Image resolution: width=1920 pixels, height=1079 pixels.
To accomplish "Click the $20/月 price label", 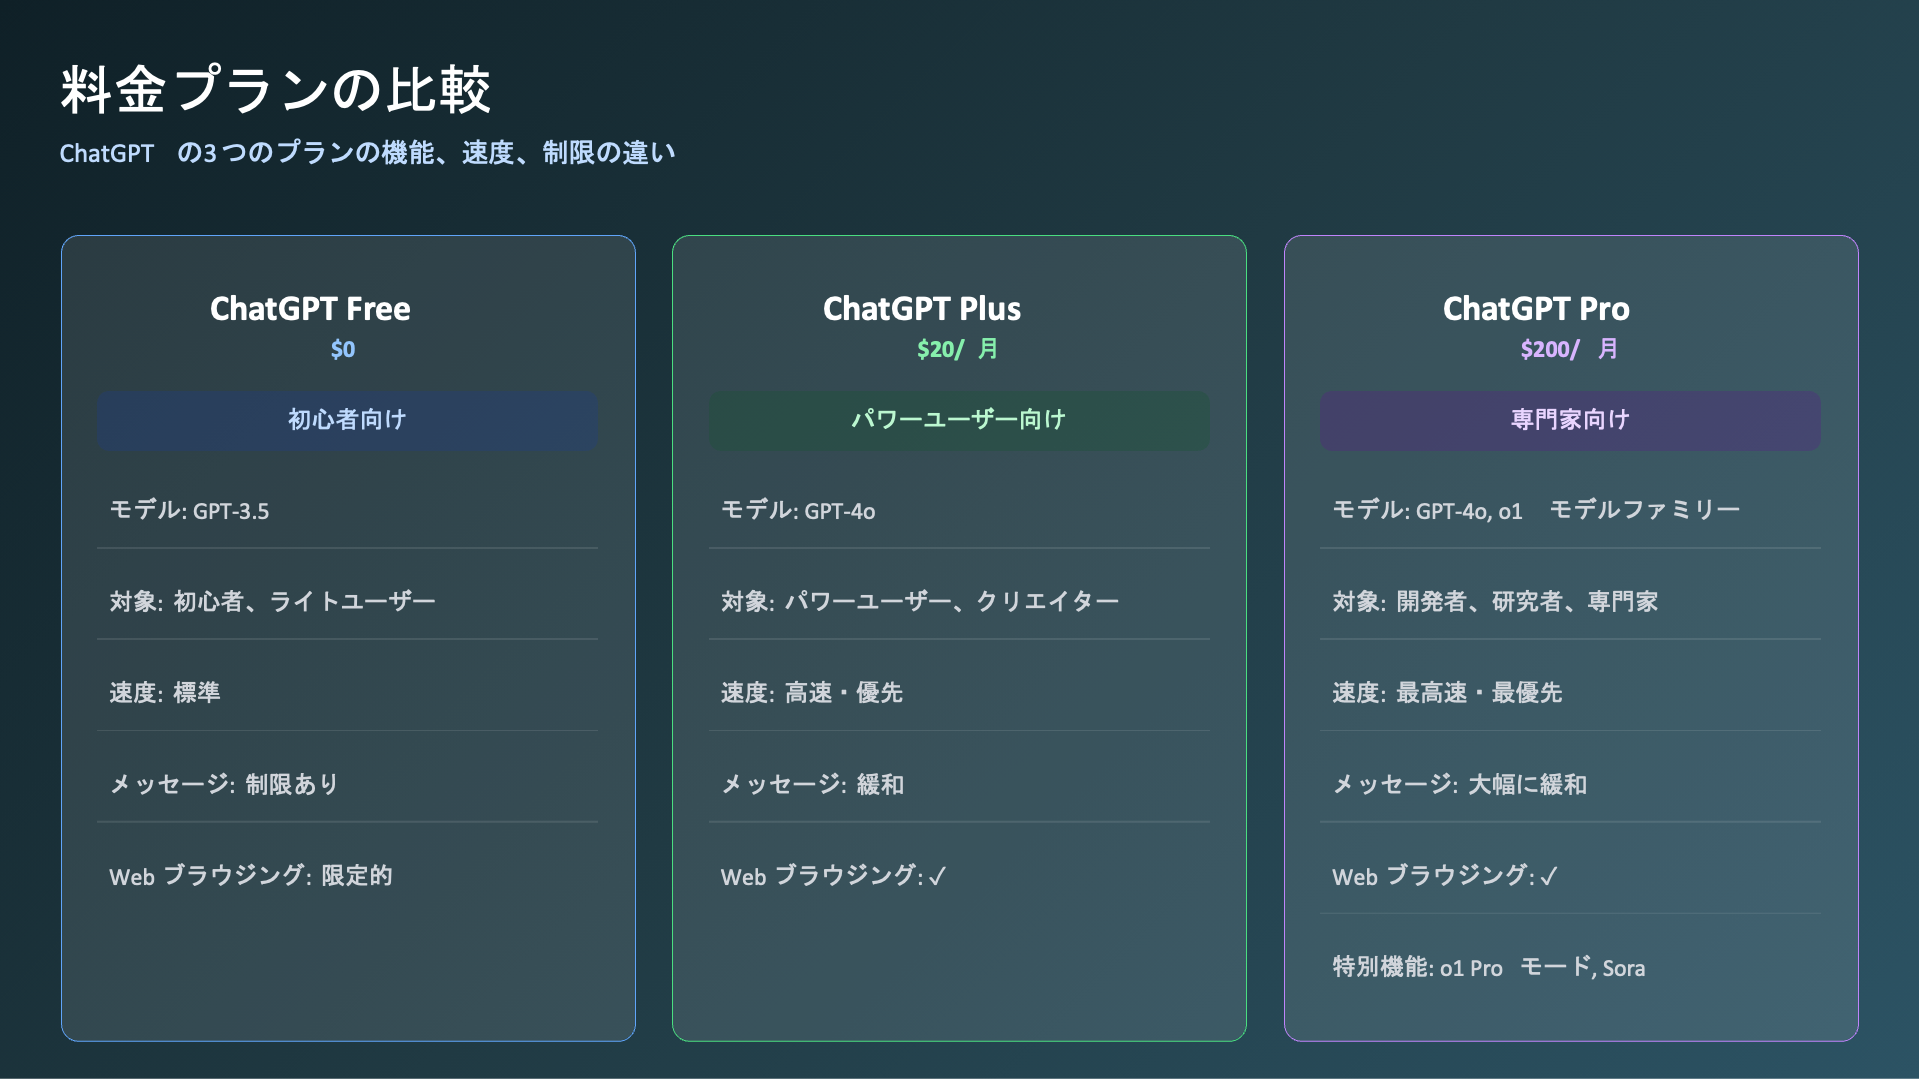I will pyautogui.click(x=957, y=349).
